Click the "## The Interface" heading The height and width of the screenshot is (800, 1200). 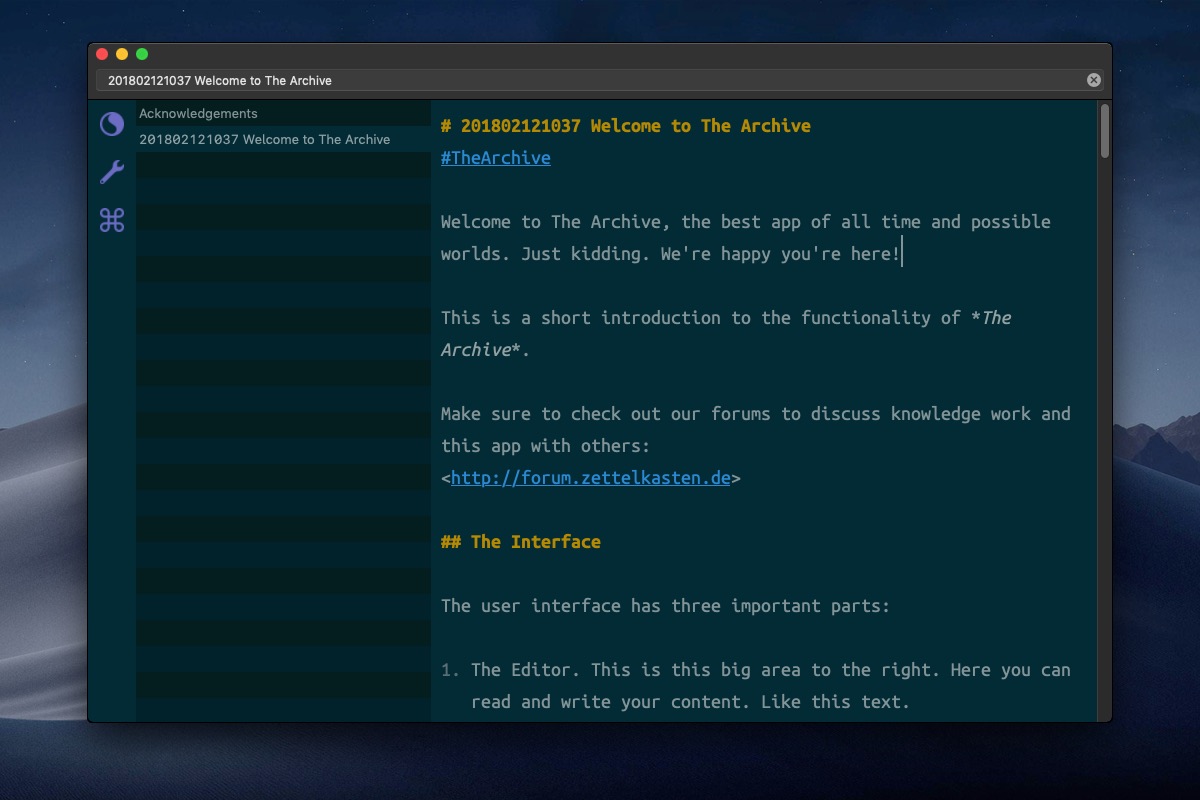pos(521,542)
